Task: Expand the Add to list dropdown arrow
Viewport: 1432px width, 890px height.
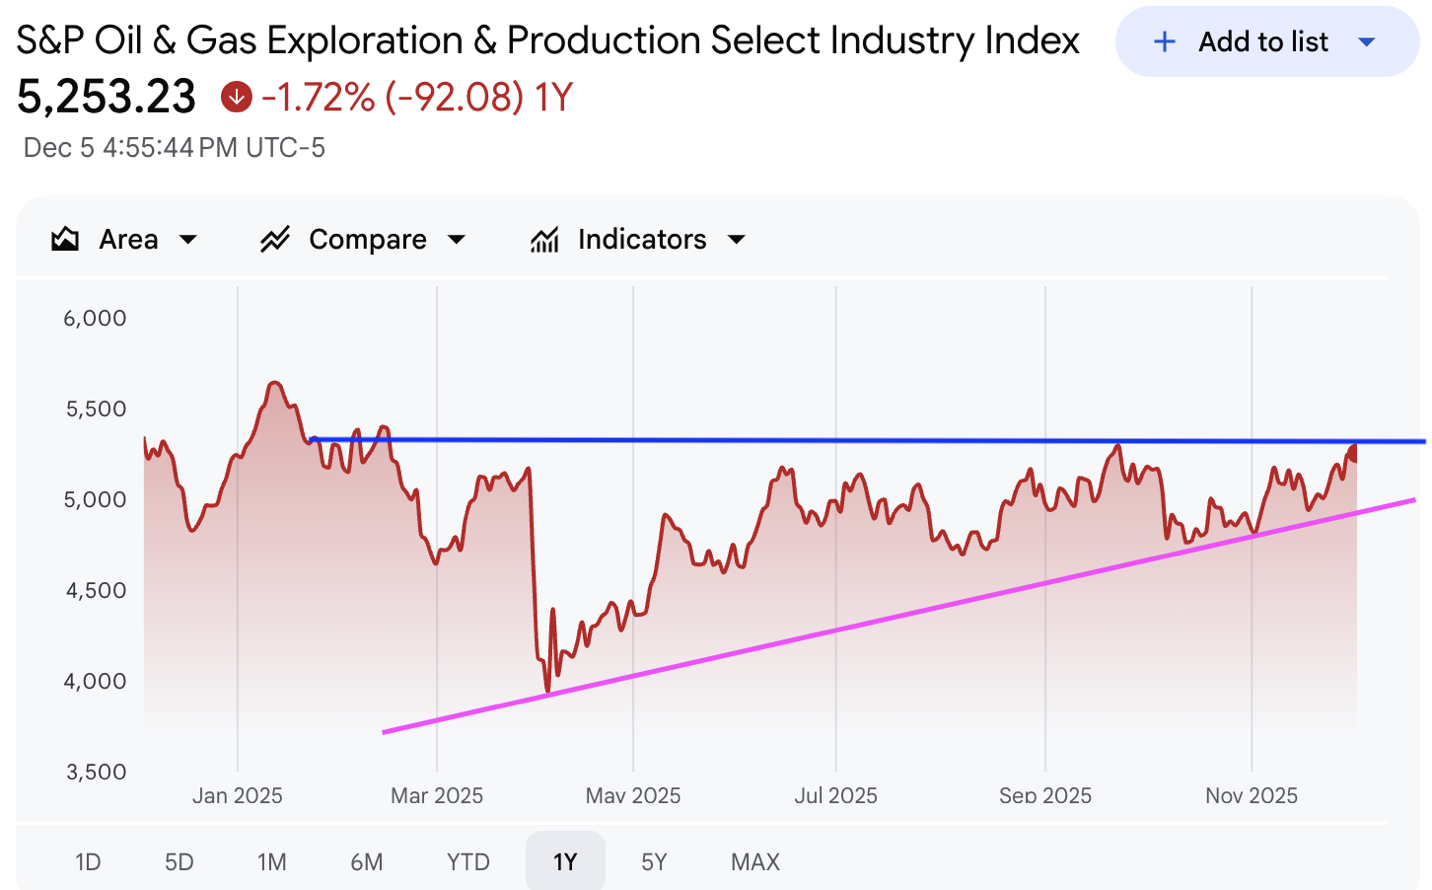Action: click(x=1367, y=42)
